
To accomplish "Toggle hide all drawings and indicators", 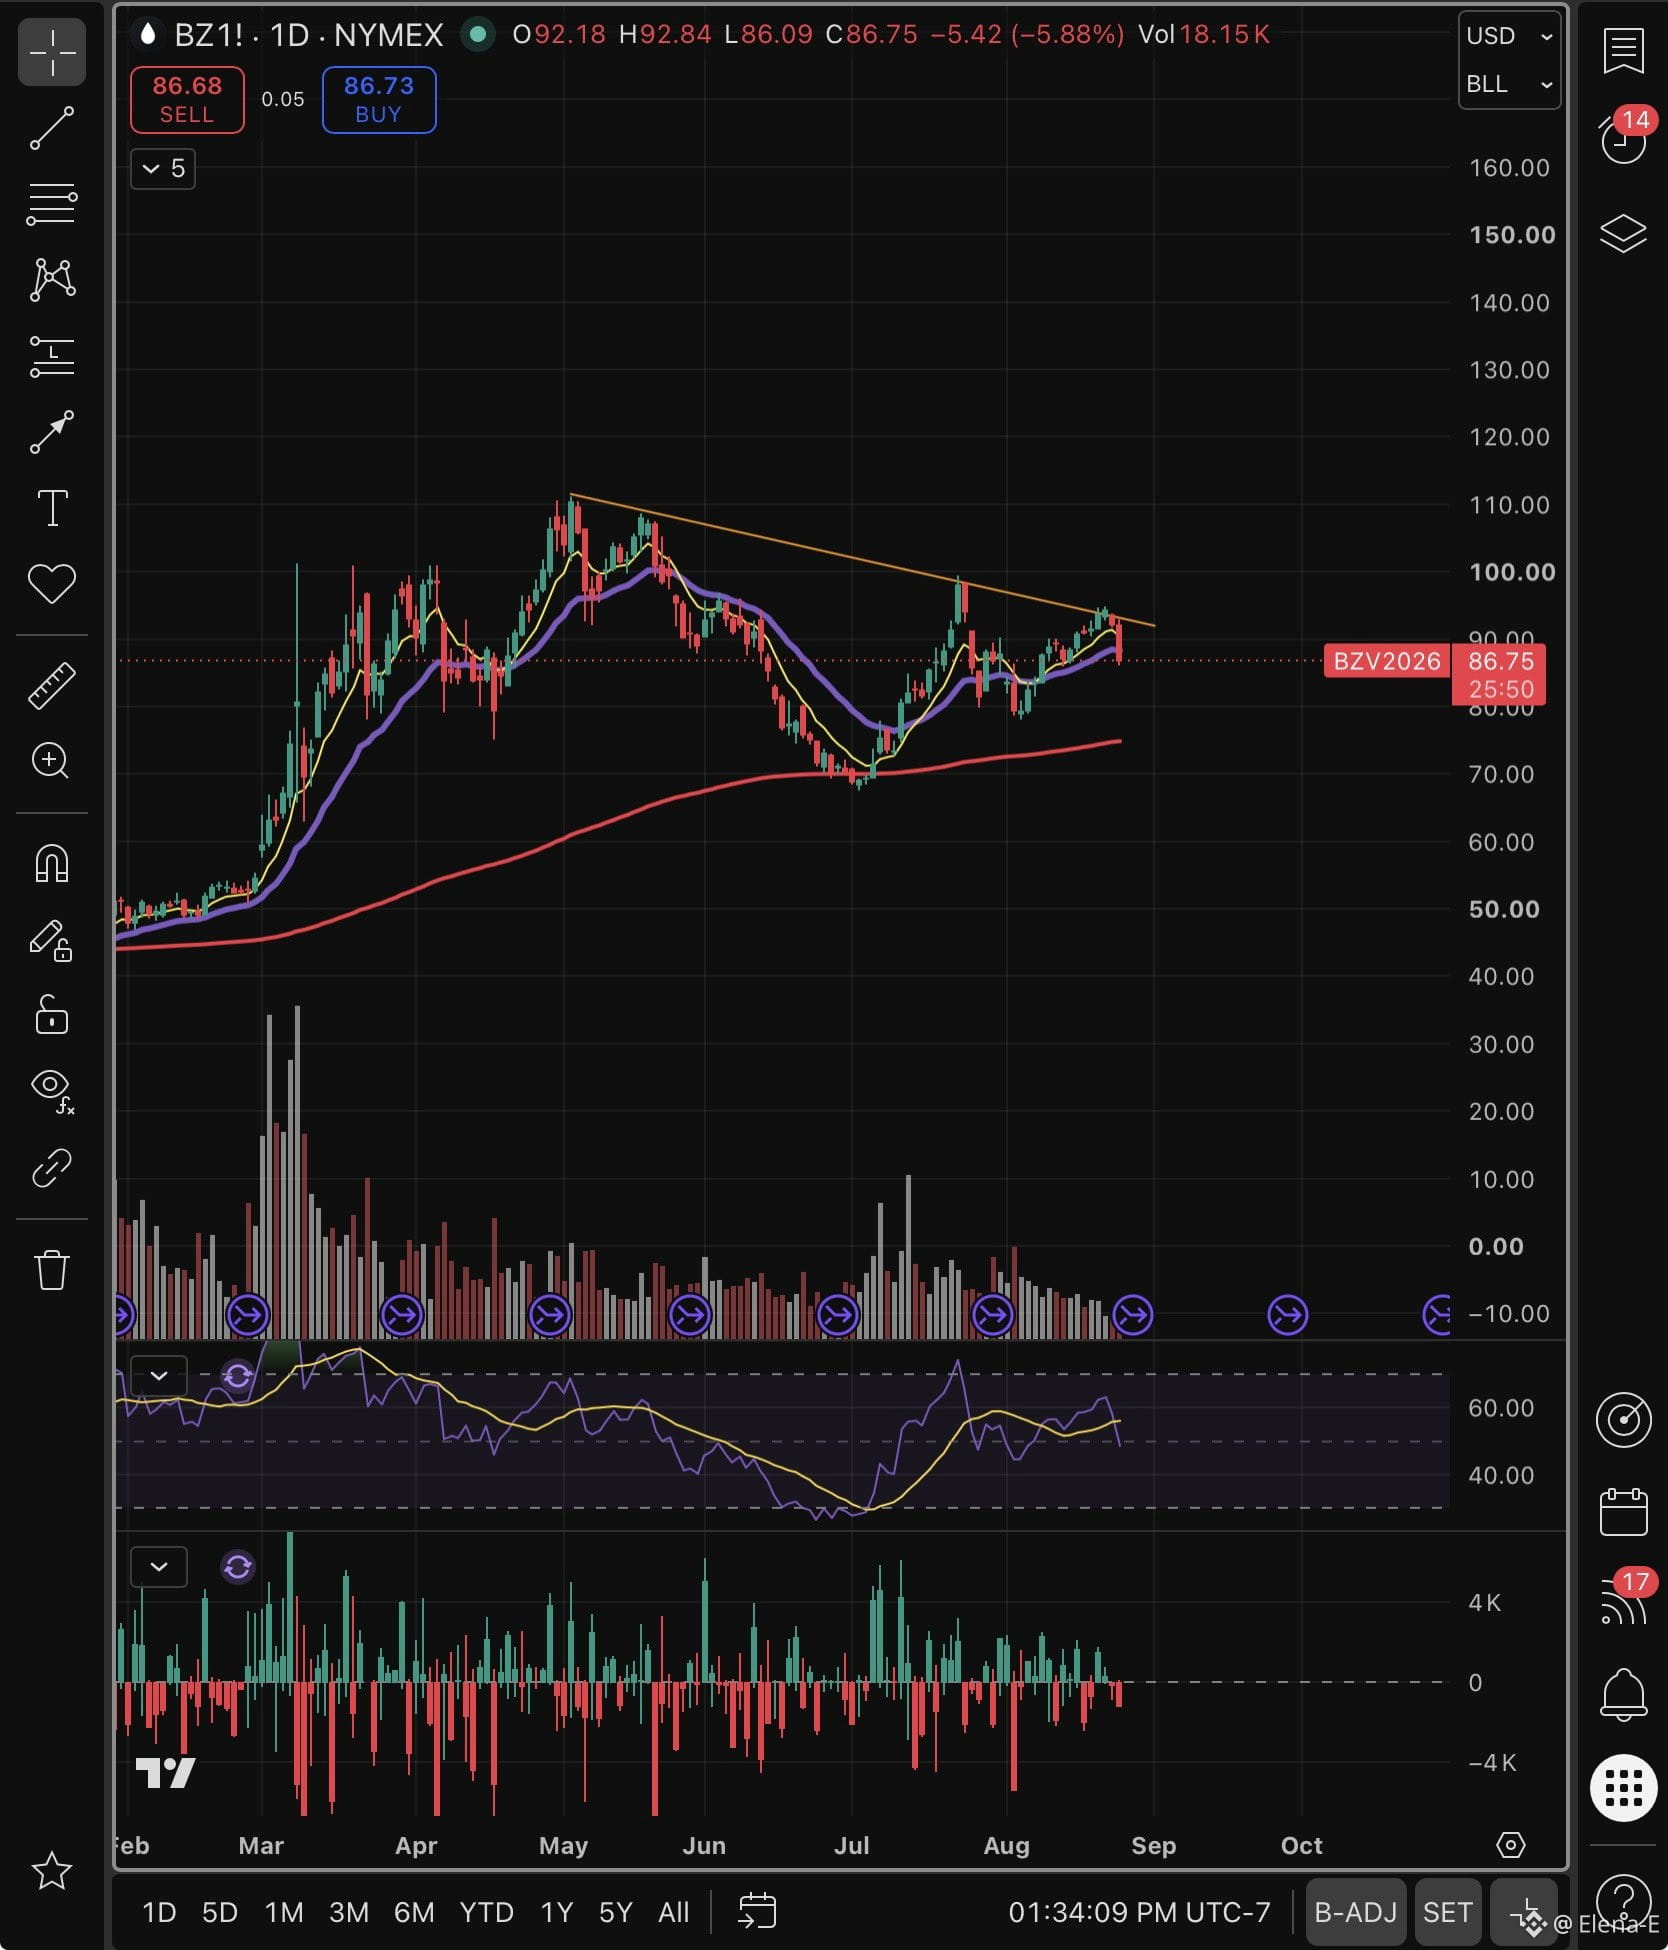I will pos(52,1091).
